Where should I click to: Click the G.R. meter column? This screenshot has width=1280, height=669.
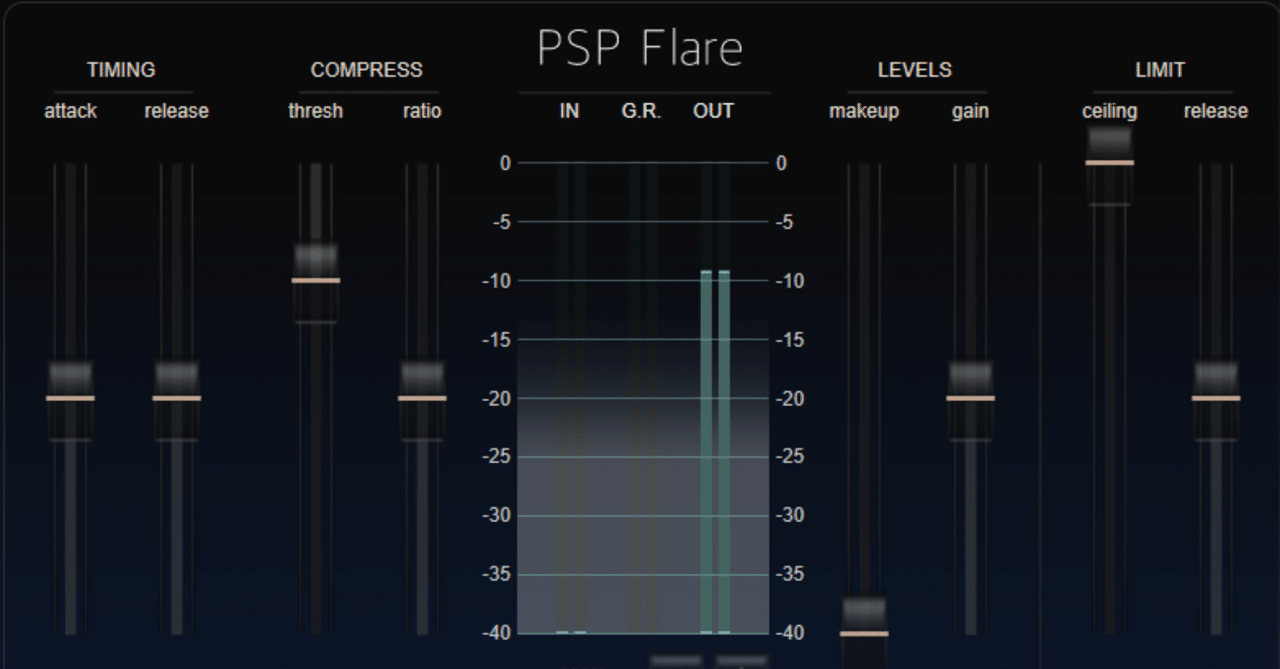click(640, 400)
